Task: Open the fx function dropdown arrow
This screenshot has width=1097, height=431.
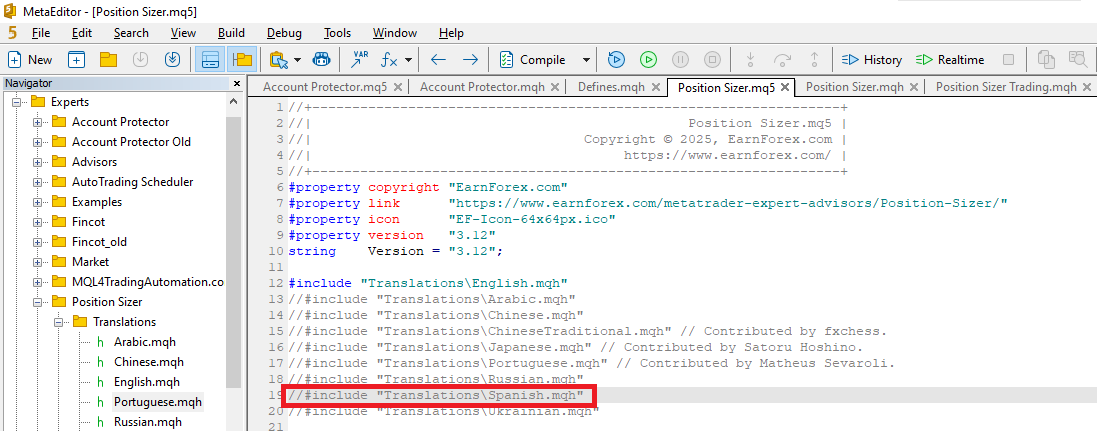Action: [408, 59]
